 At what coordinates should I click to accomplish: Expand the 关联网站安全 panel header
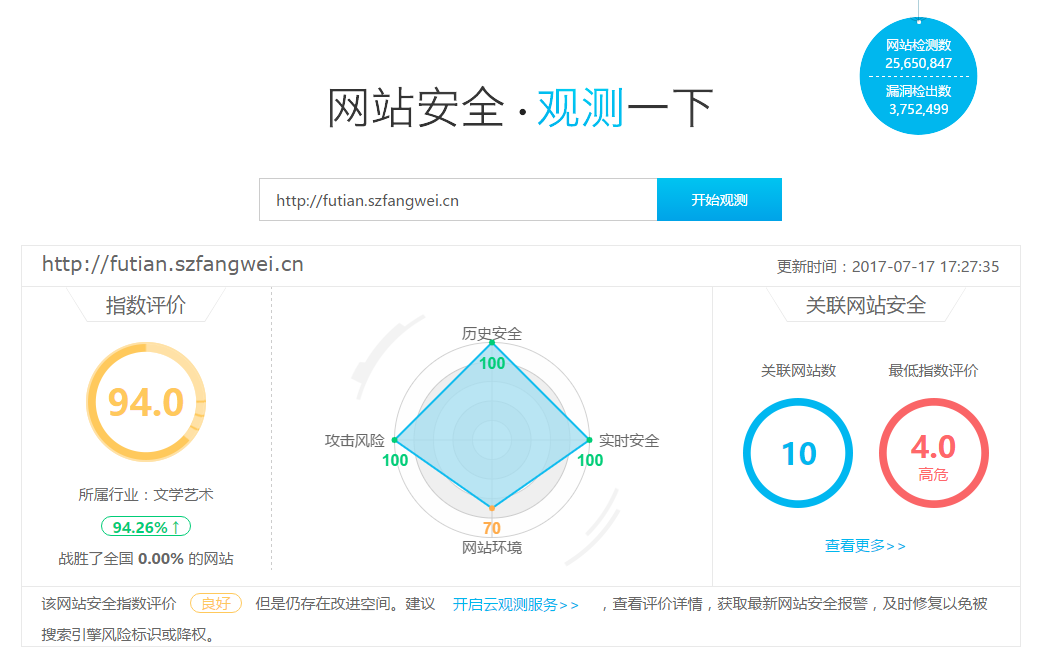tap(865, 303)
